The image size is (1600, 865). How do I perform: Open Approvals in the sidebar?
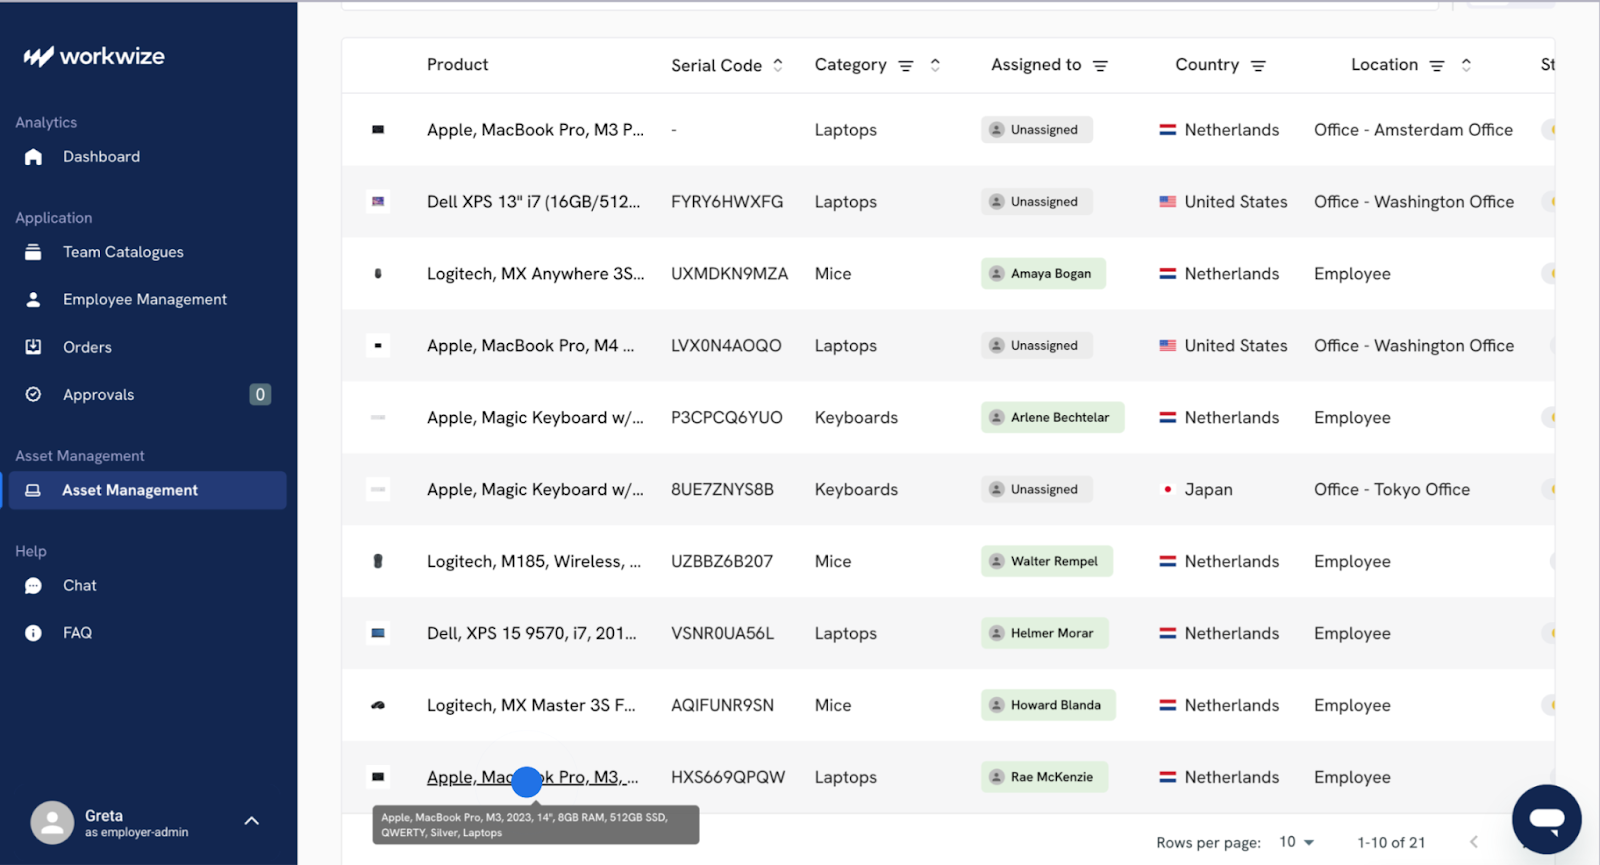point(98,395)
